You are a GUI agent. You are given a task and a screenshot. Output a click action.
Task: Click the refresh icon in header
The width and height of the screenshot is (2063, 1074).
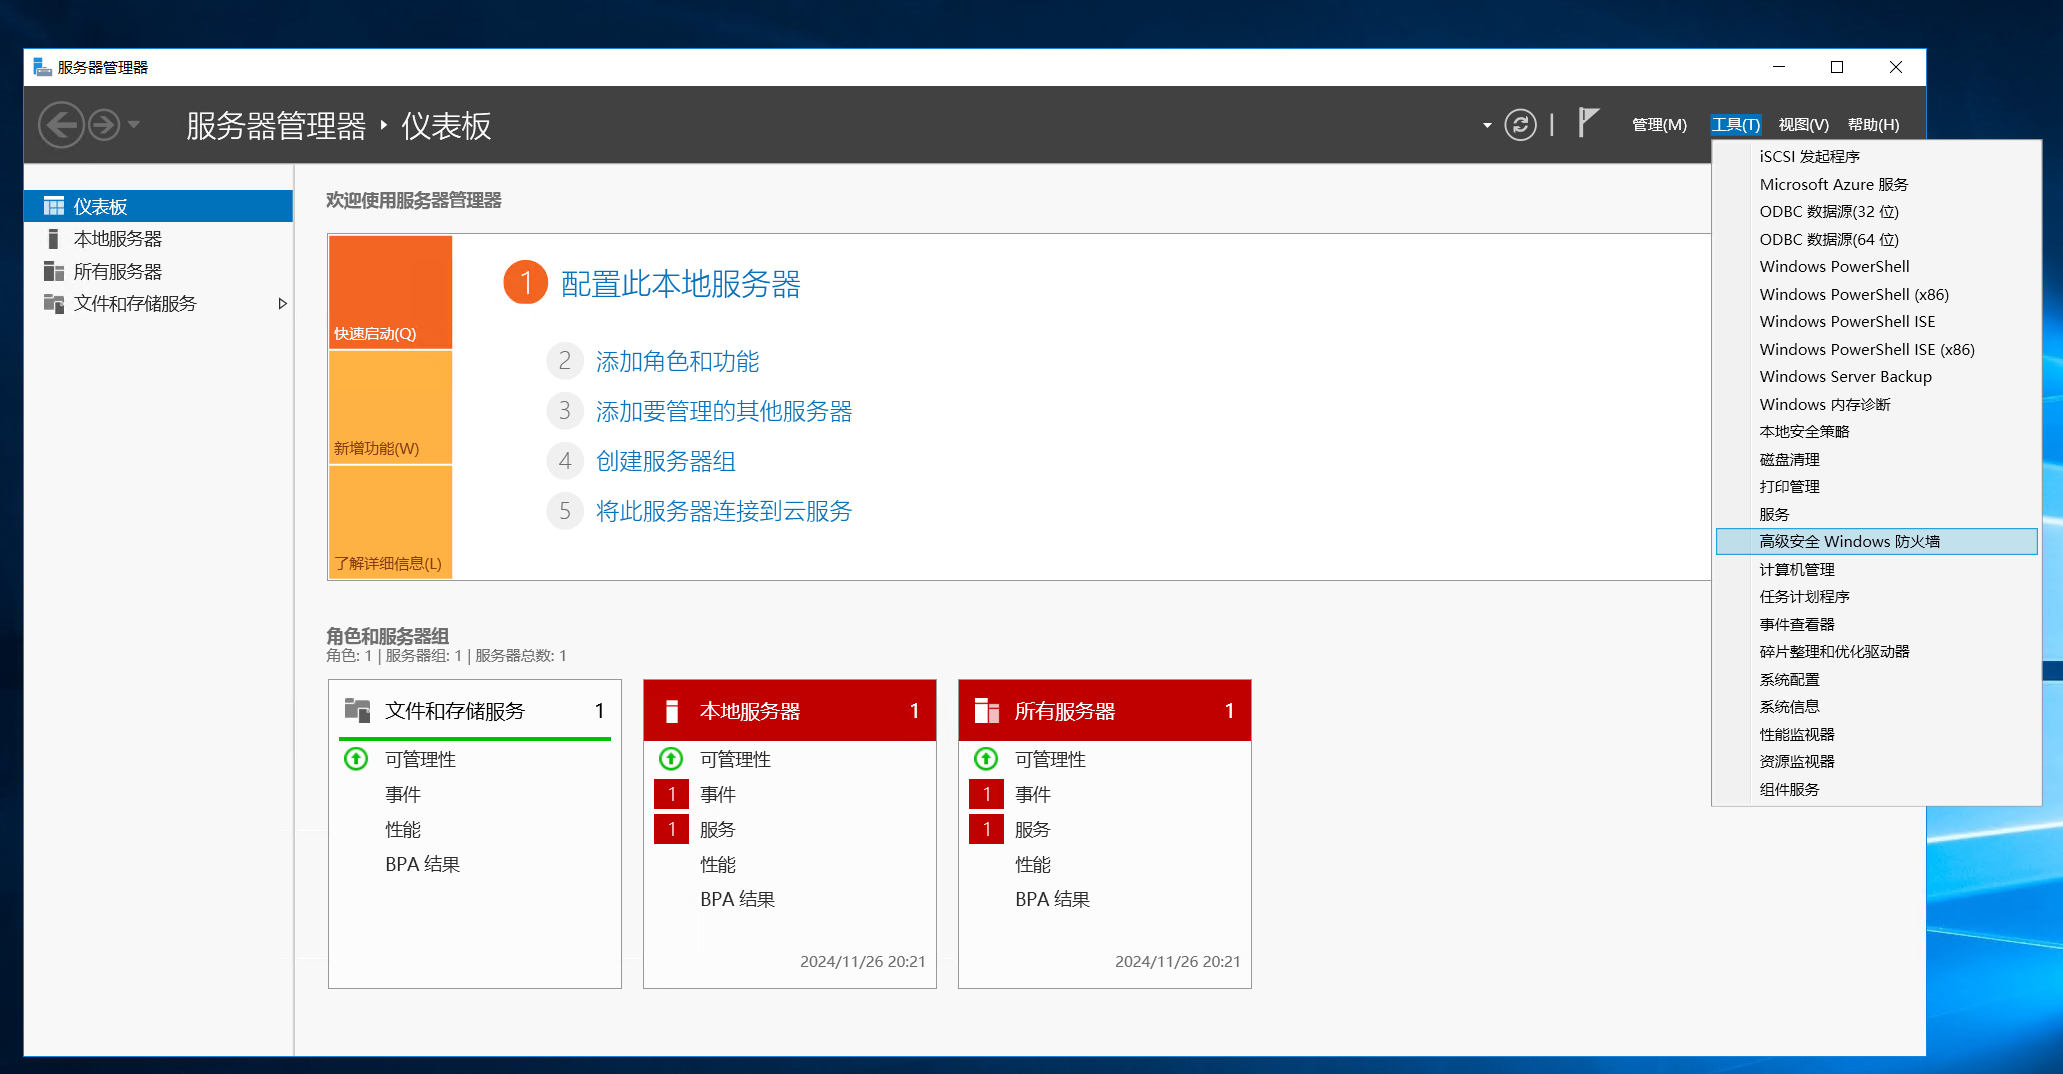point(1520,125)
